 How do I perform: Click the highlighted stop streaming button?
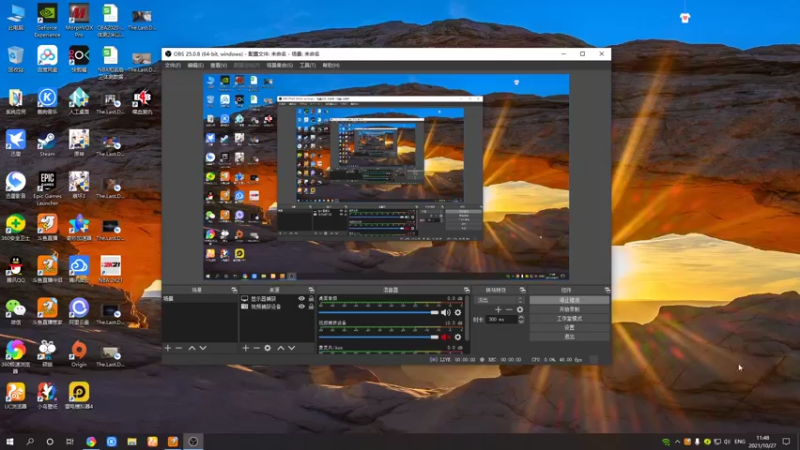[569, 300]
